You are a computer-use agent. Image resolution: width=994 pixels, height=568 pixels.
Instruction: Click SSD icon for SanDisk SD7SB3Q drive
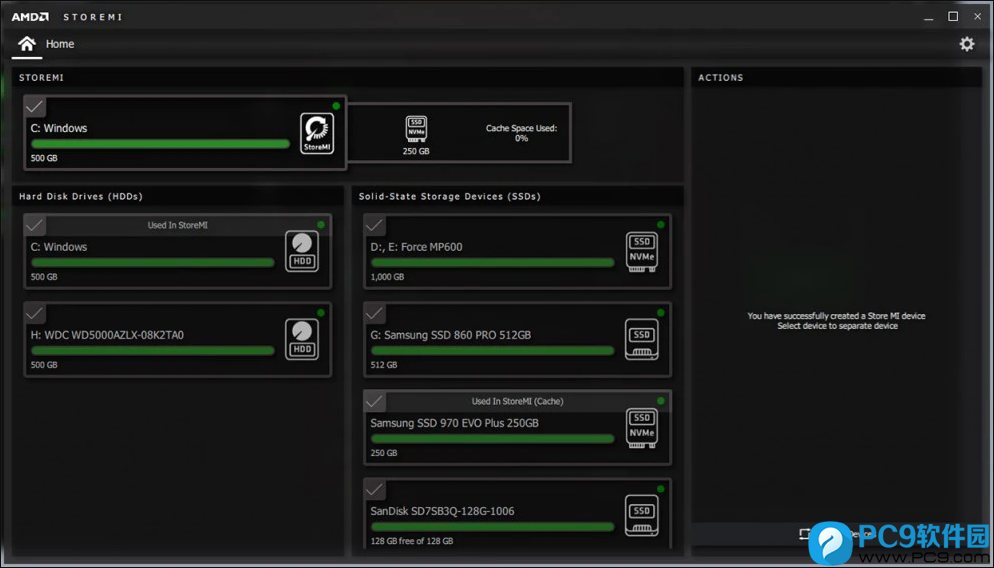[642, 516]
